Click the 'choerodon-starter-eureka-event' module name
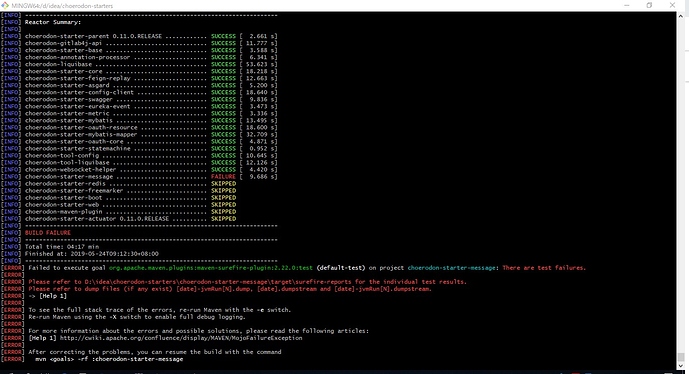The width and height of the screenshot is (689, 374). point(77,106)
